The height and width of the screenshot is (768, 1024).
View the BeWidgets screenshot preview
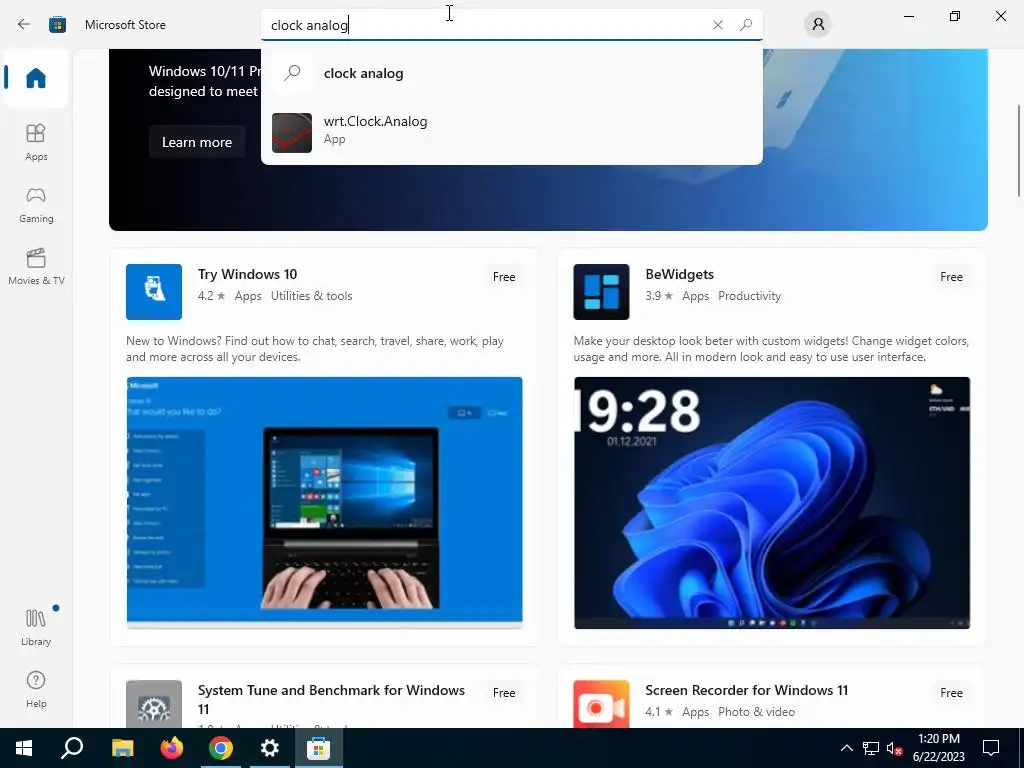pos(772,502)
